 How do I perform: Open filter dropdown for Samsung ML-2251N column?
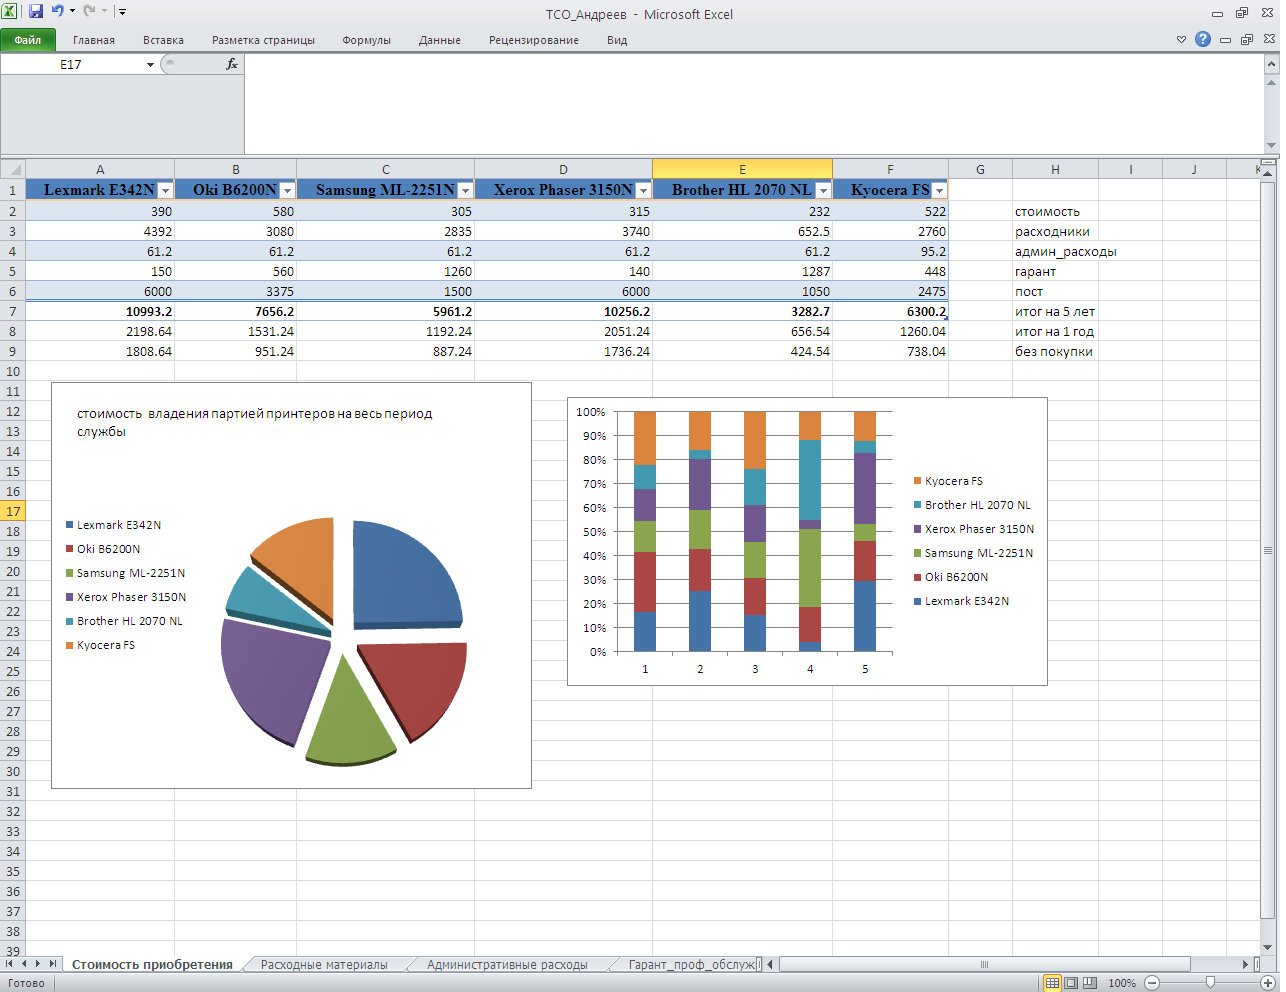pos(465,191)
